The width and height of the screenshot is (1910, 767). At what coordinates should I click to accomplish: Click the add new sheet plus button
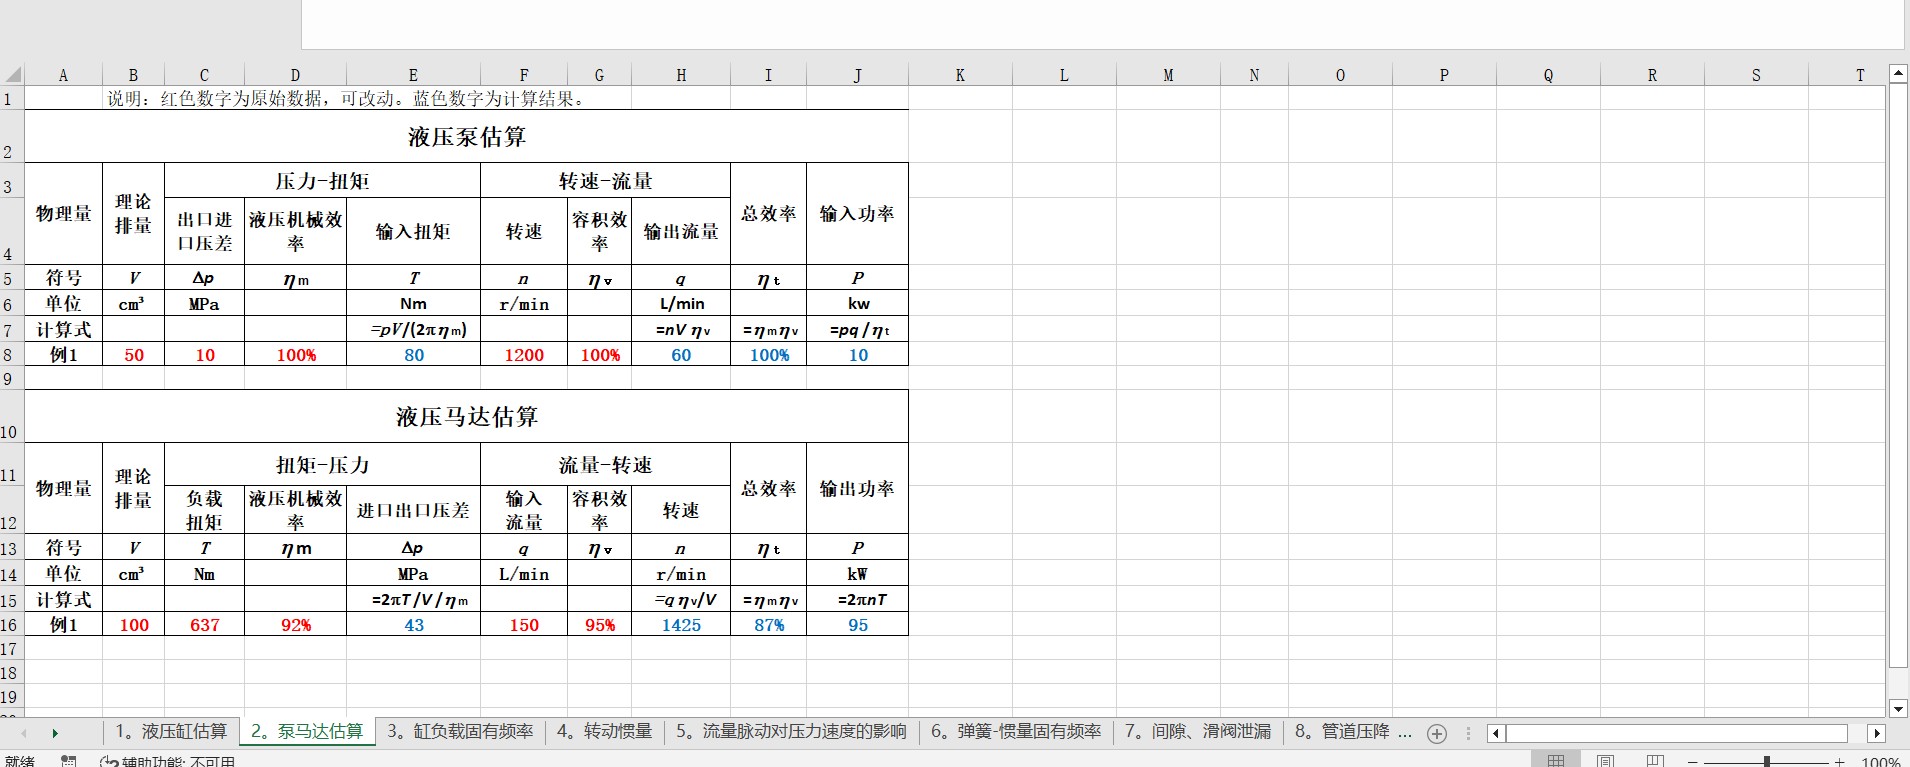[x=1437, y=733]
